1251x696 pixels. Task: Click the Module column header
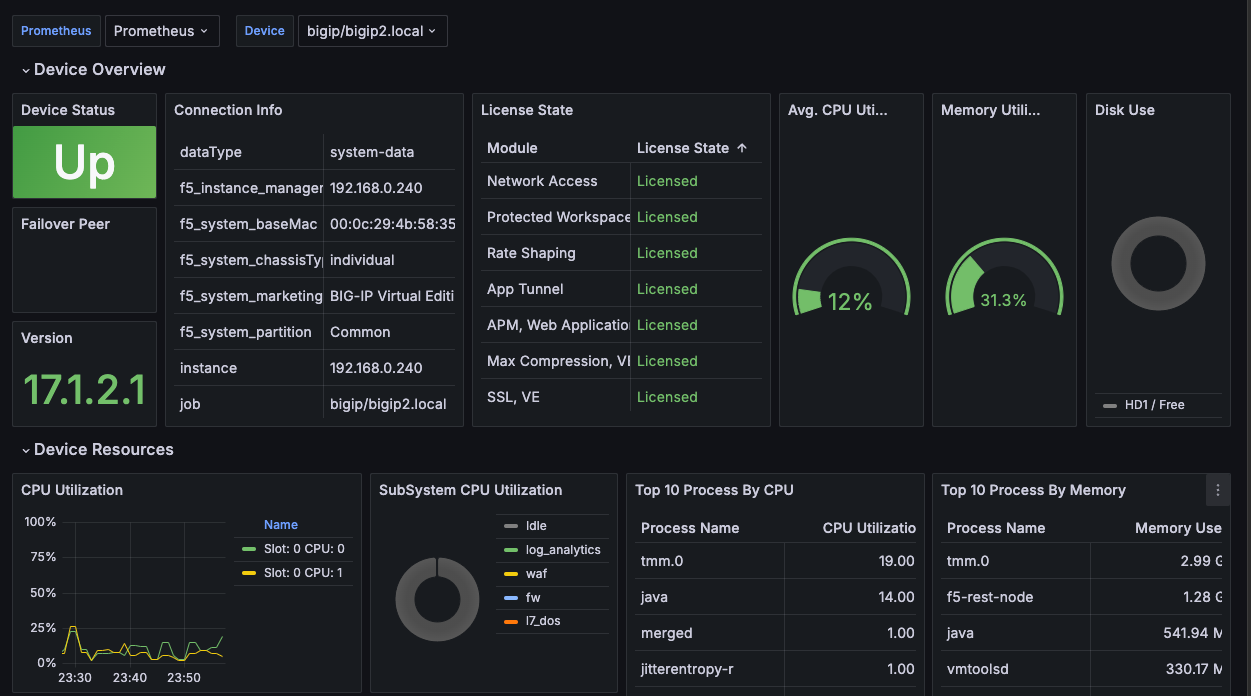512,148
